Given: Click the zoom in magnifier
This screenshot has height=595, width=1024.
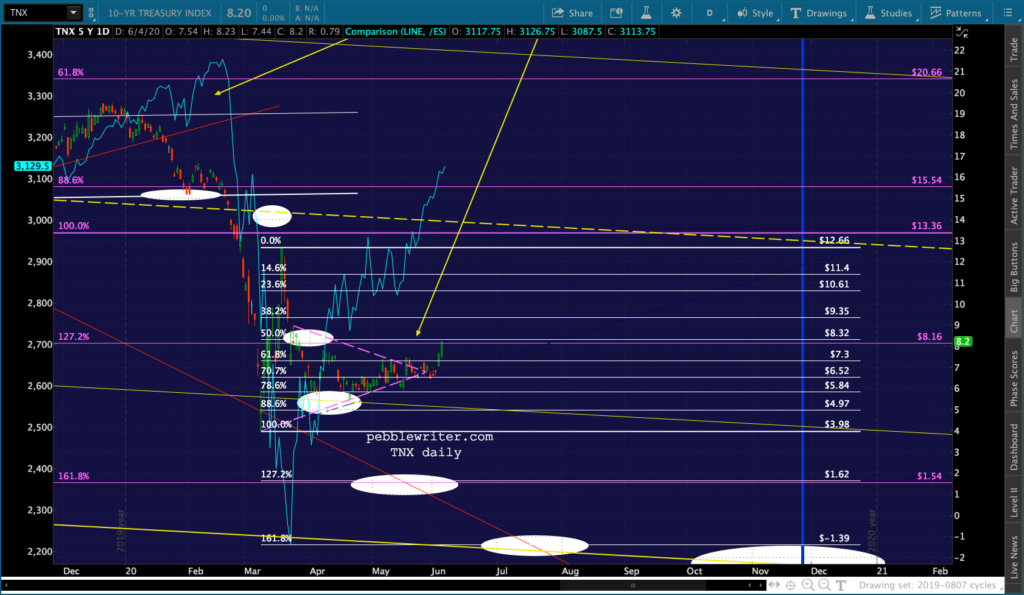Looking at the screenshot, I should coord(808,585).
